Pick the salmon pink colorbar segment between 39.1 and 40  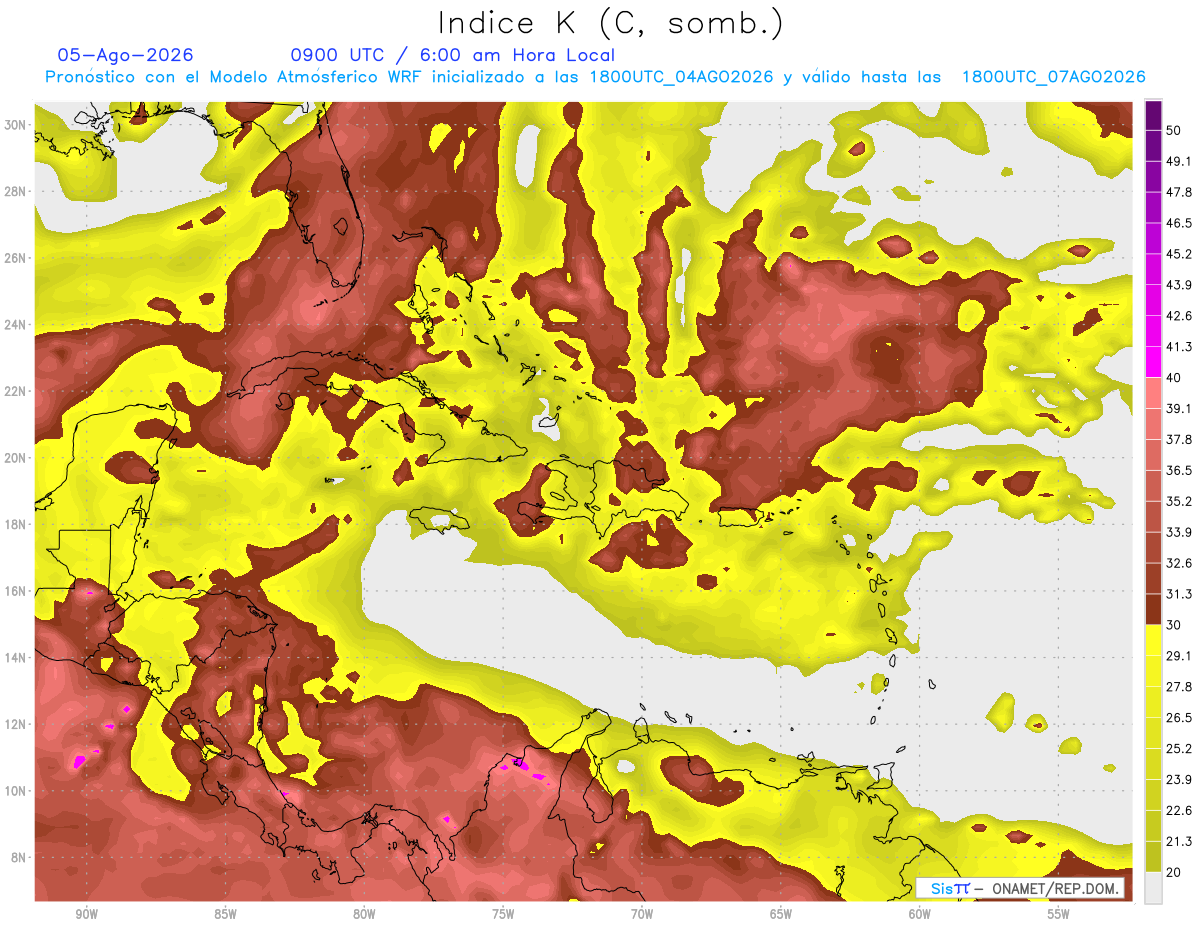tap(1153, 393)
